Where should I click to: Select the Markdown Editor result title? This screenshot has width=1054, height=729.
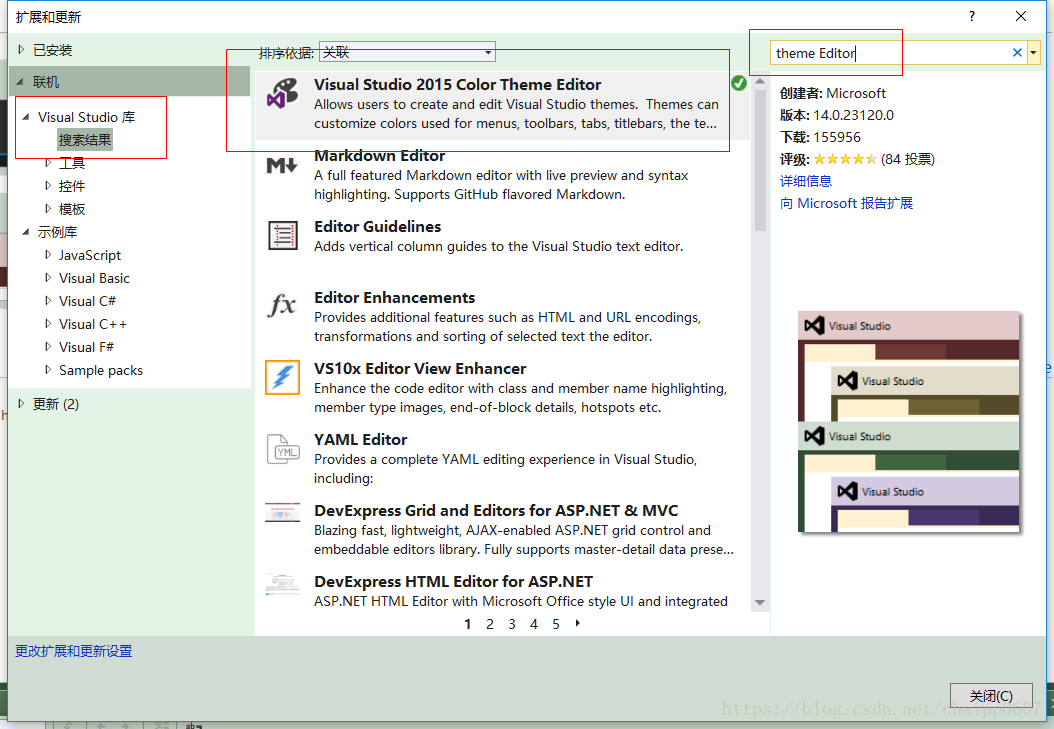coord(380,156)
